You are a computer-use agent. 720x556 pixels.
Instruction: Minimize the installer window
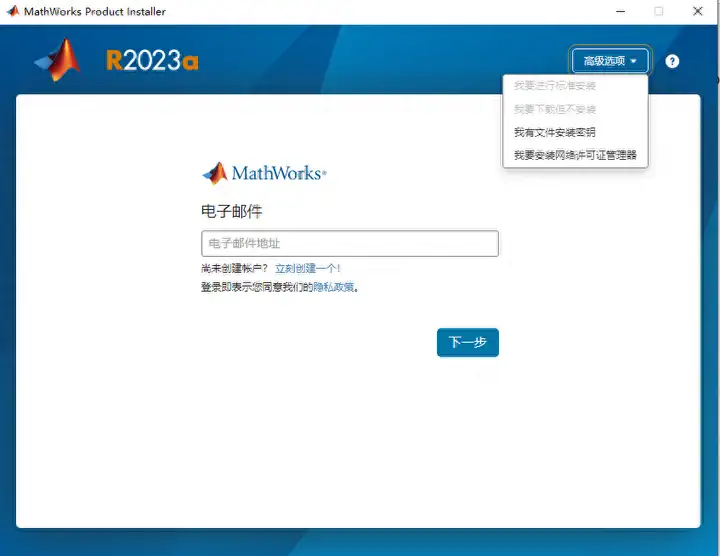click(x=620, y=11)
